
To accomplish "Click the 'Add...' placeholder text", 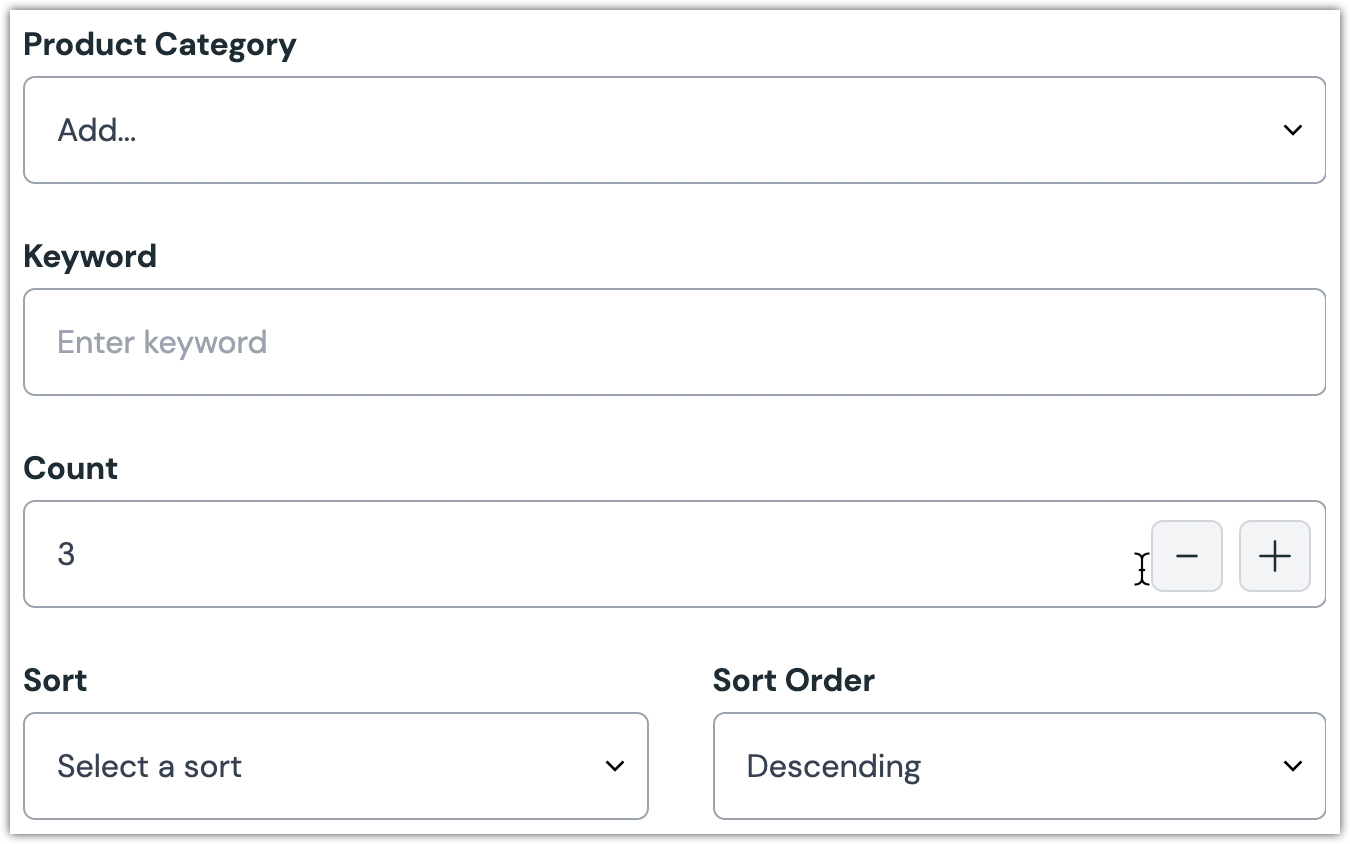I will point(97,130).
